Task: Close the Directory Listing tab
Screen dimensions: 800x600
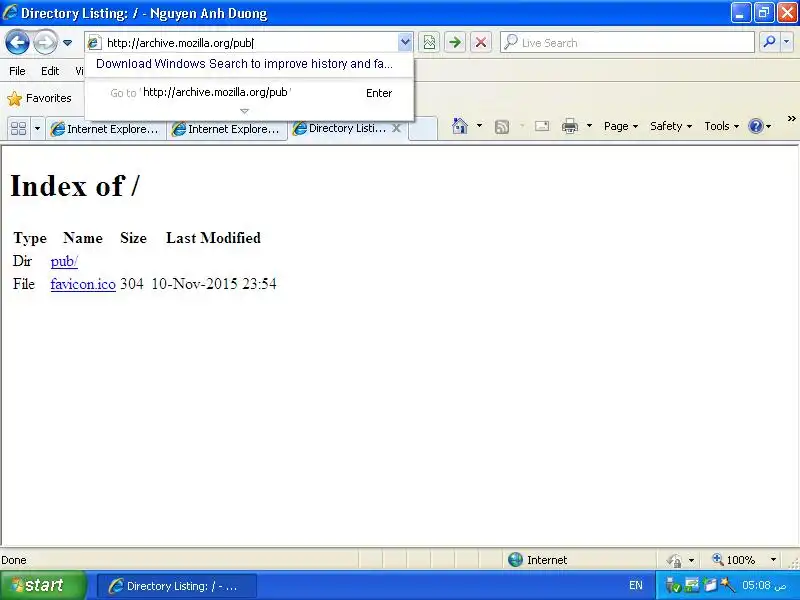Action: (396, 128)
